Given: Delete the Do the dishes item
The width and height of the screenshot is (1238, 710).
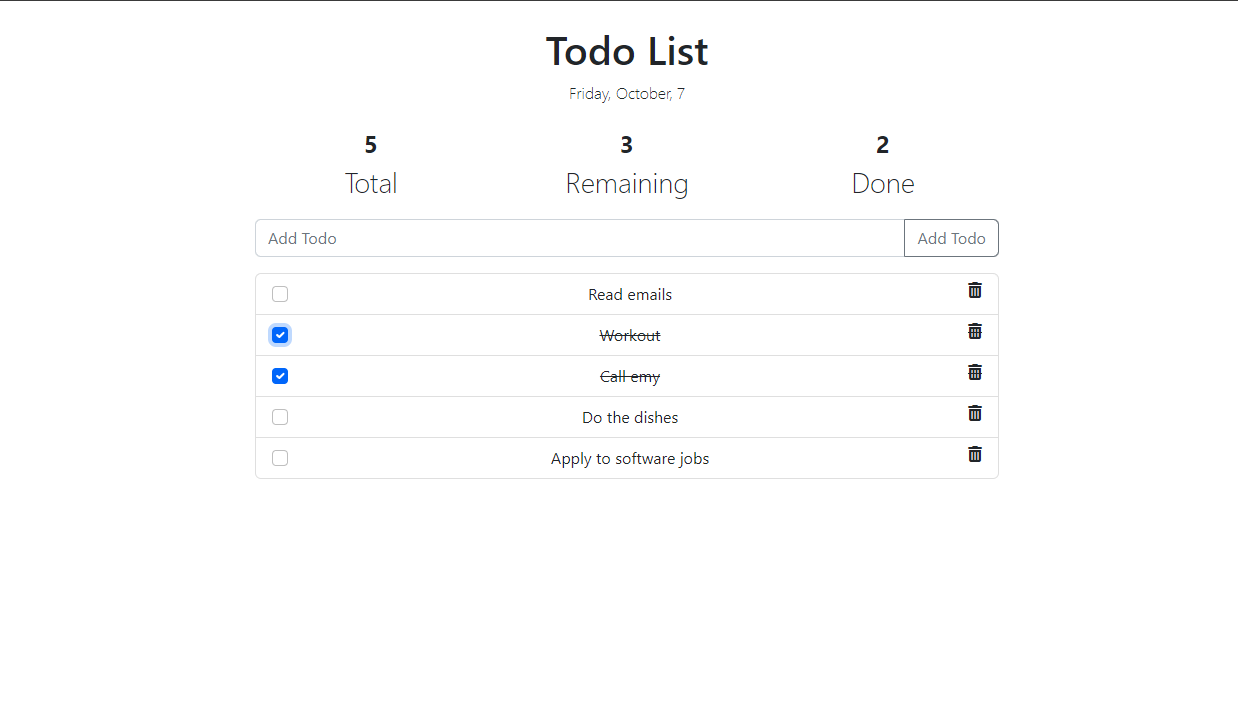Looking at the screenshot, I should pyautogui.click(x=975, y=413).
